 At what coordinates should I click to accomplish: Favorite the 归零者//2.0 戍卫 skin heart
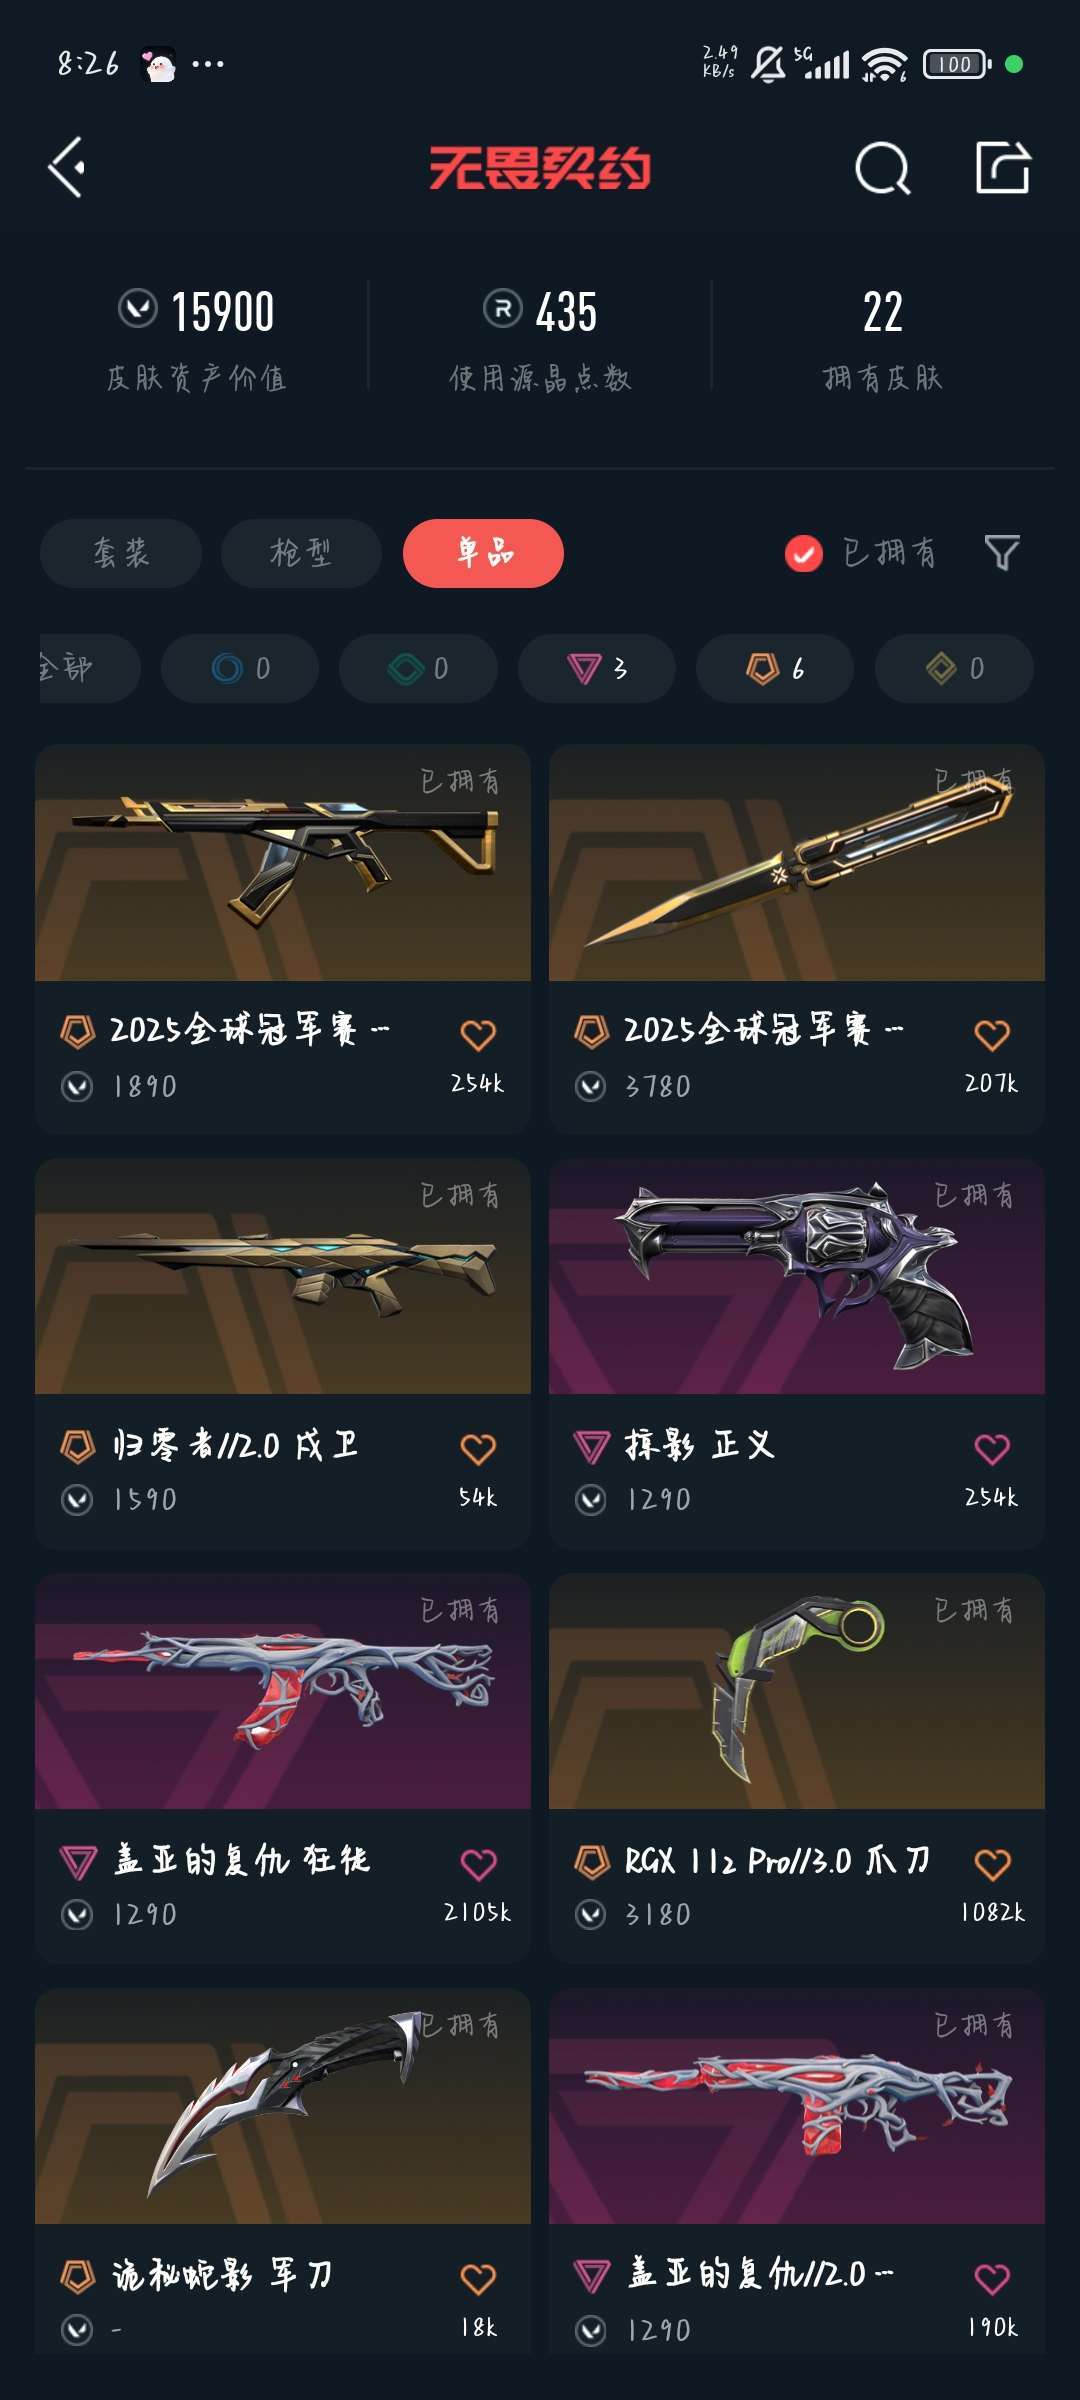(478, 1448)
